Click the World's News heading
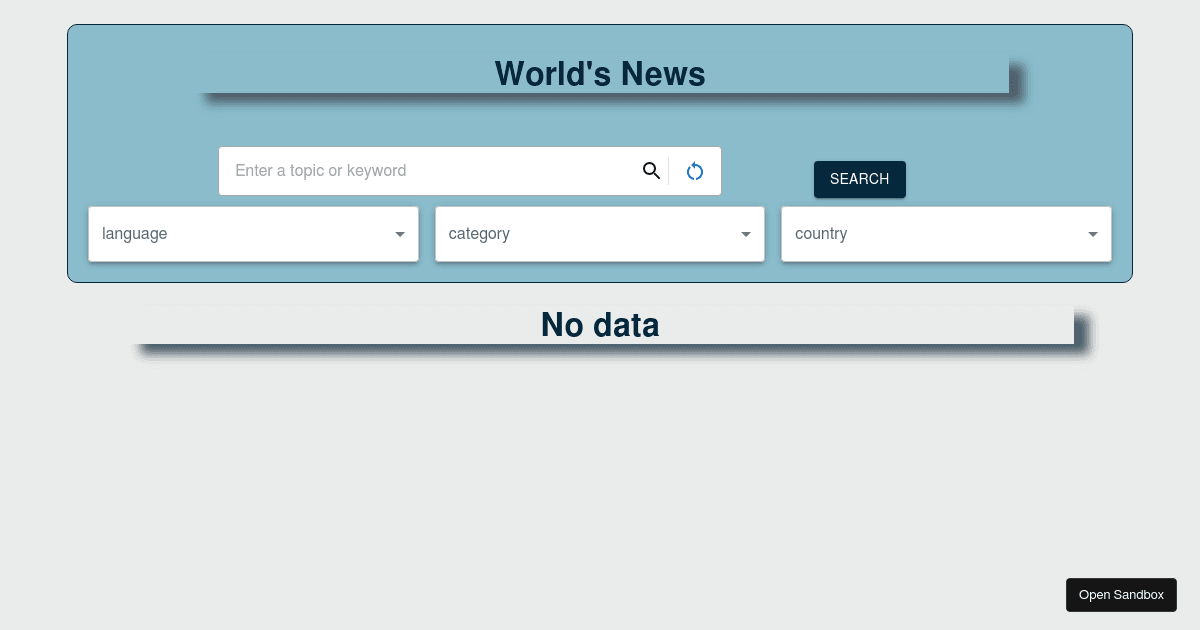Image resolution: width=1200 pixels, height=630 pixels. pyautogui.click(x=600, y=74)
